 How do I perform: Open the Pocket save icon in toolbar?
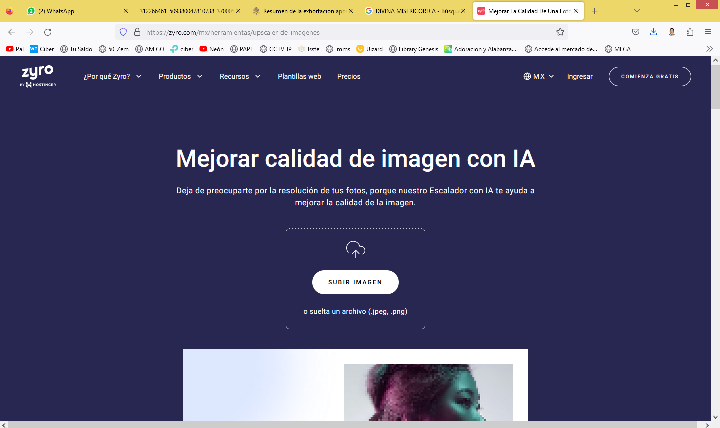[636, 32]
